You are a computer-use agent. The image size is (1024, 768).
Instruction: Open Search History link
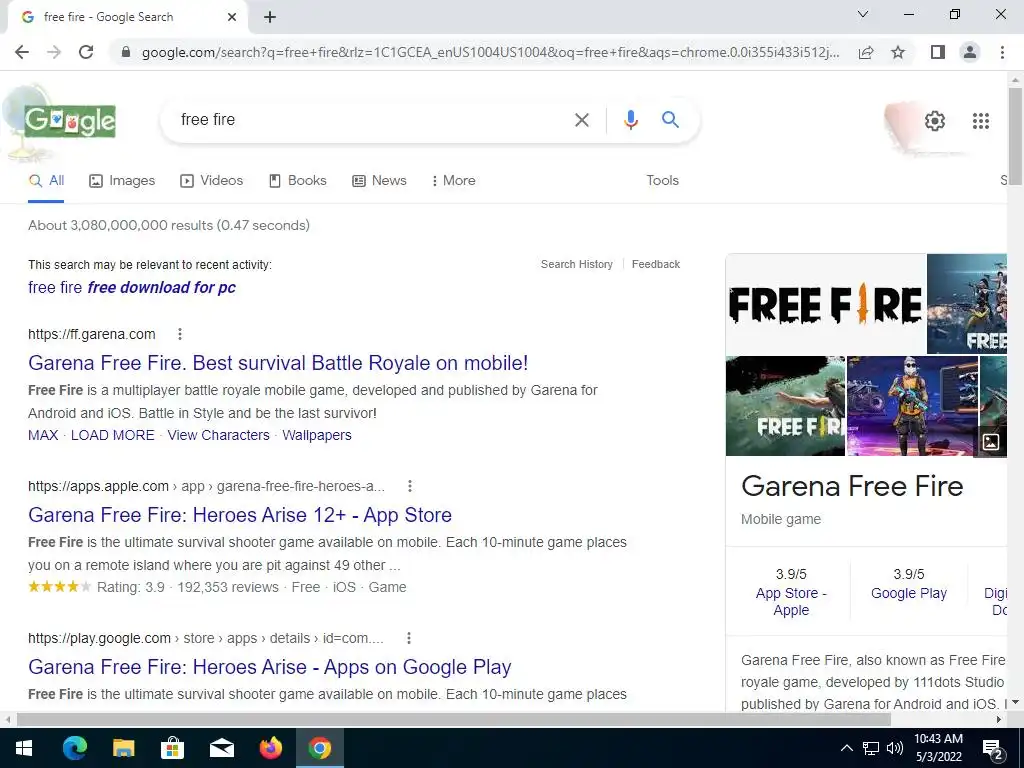pyautogui.click(x=577, y=264)
